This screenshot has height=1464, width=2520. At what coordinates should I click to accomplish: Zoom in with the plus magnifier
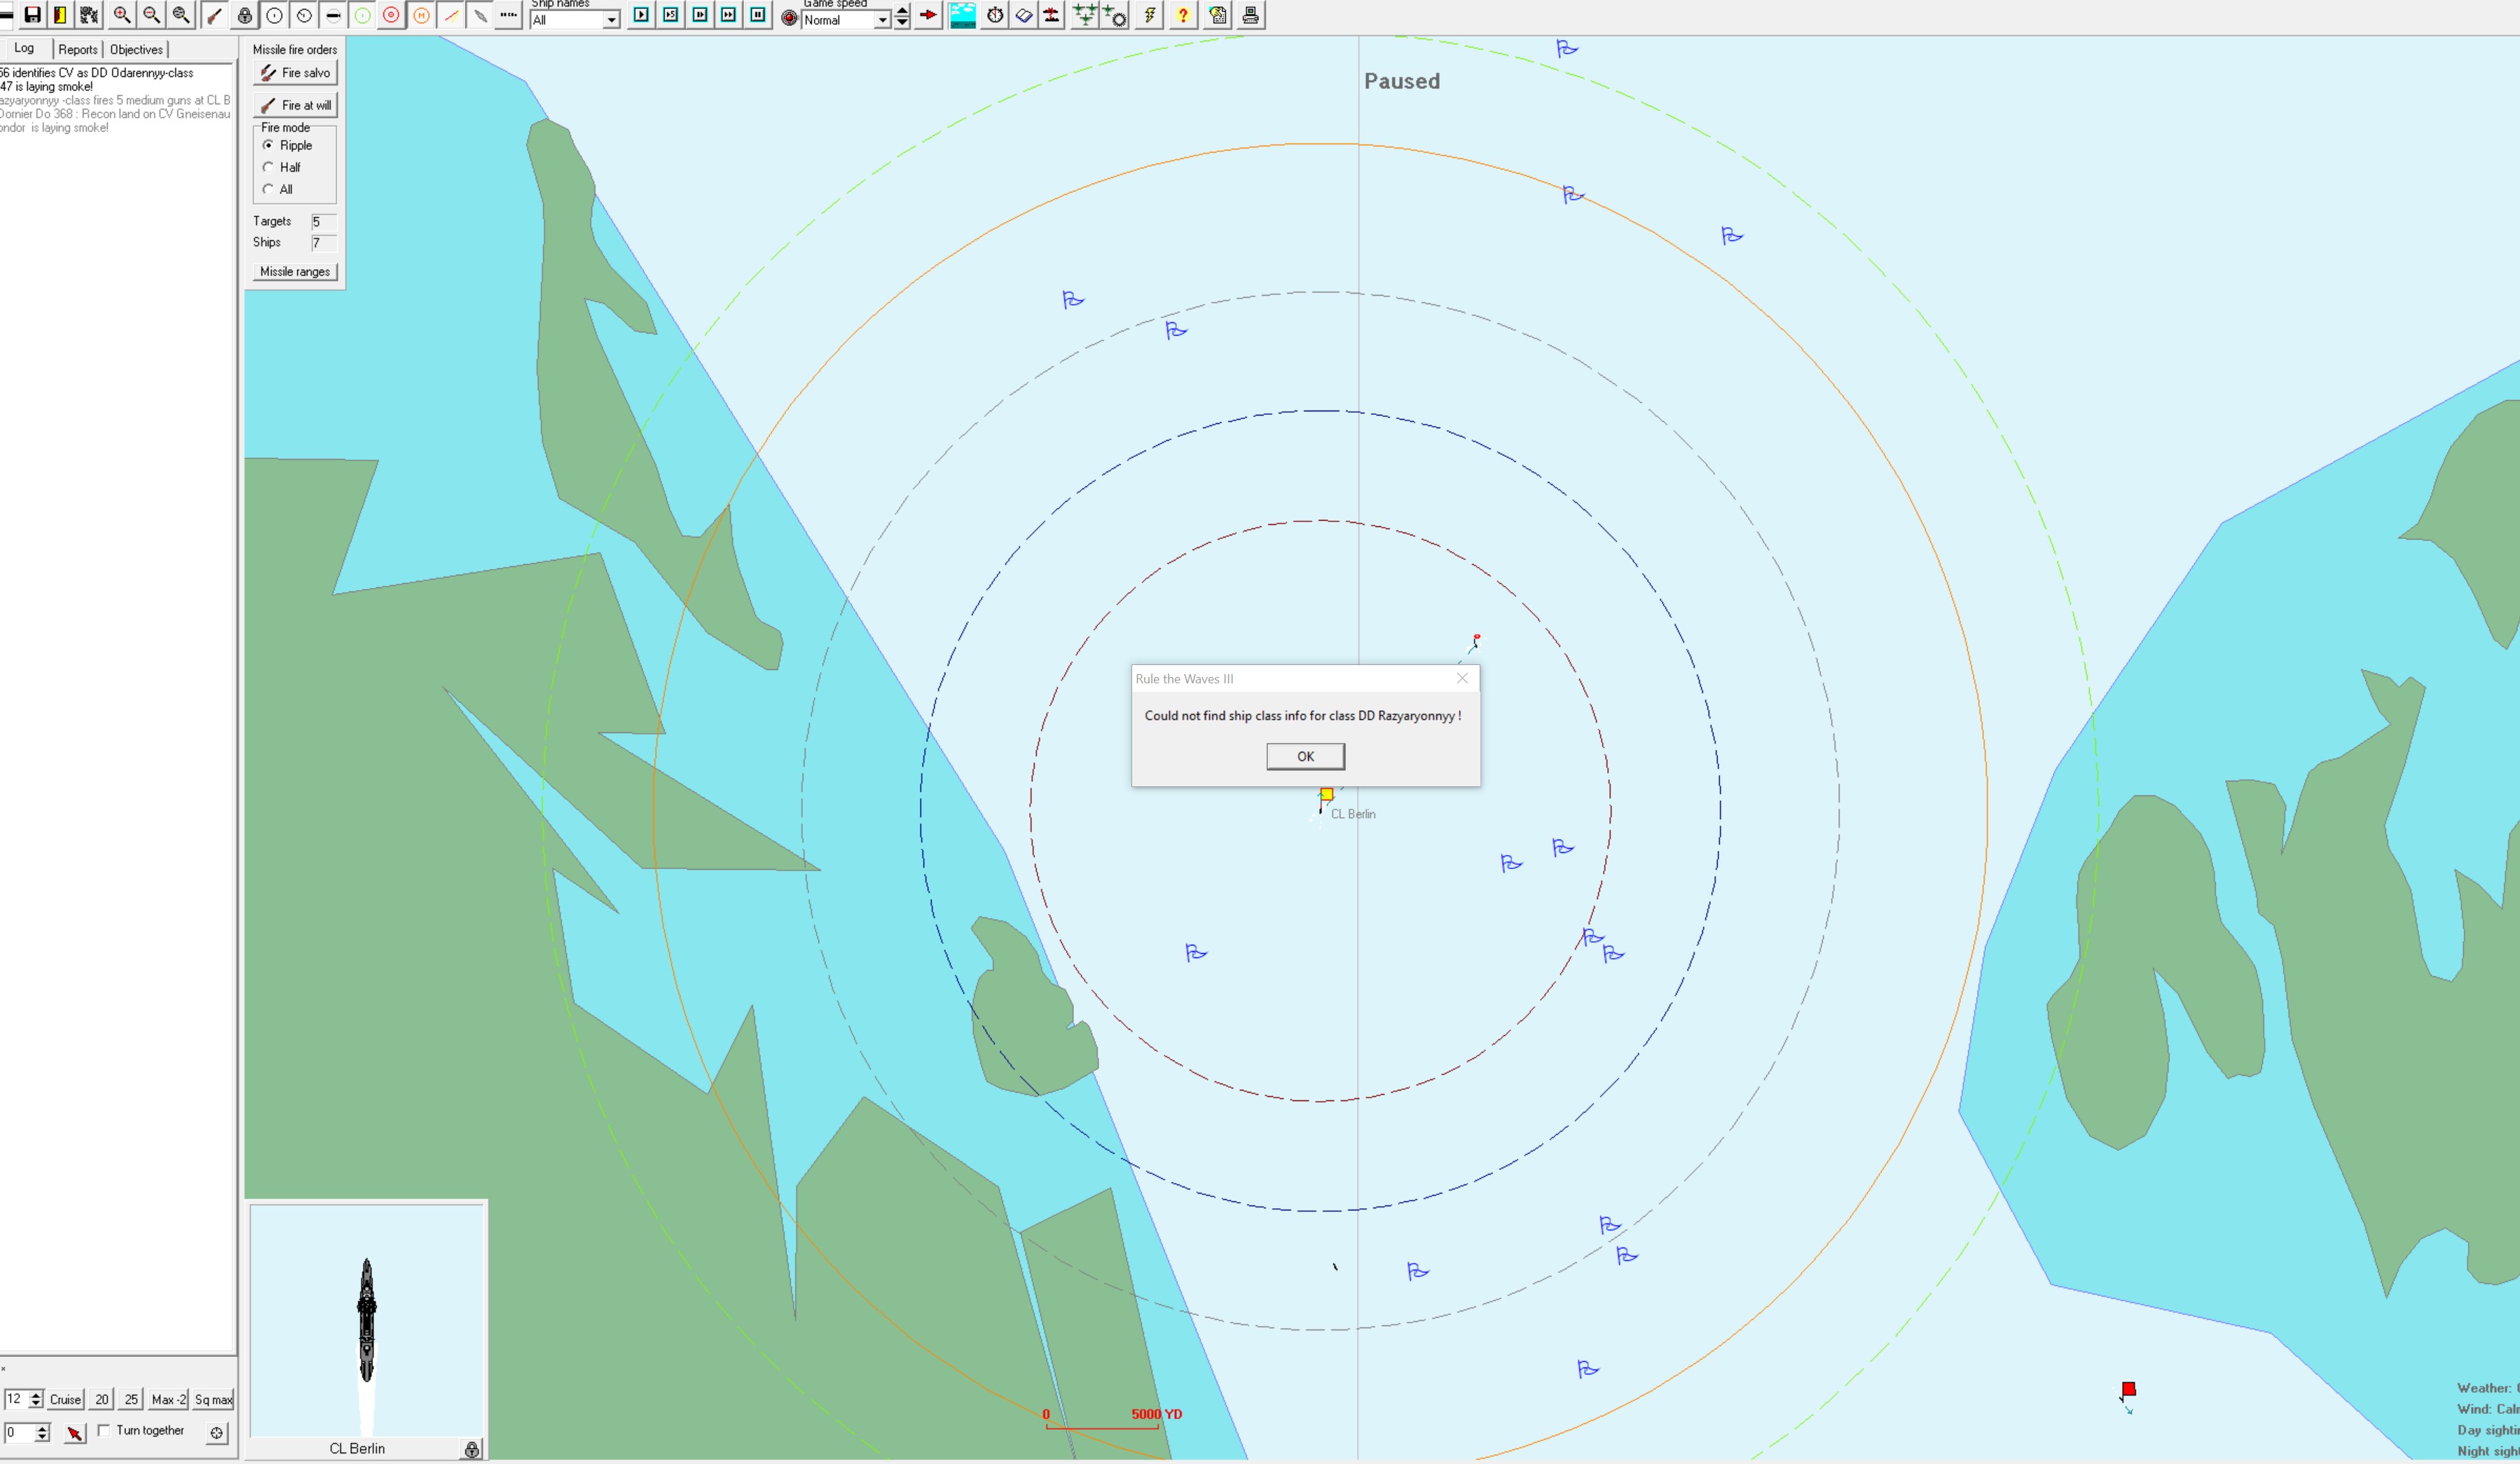[x=122, y=15]
